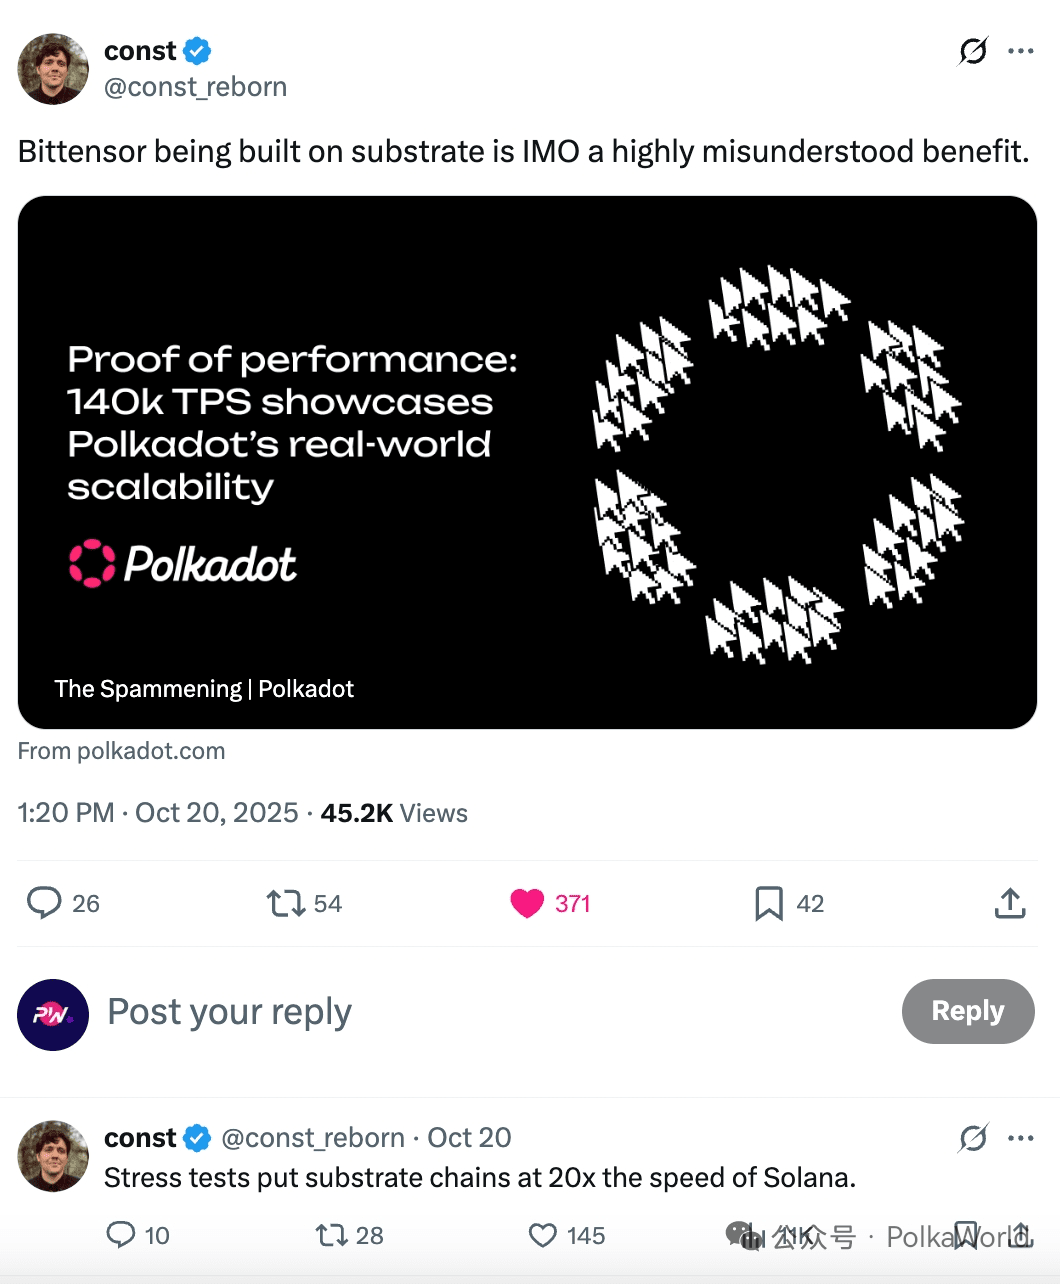The width and height of the screenshot is (1060, 1284).
Task: Click the Grok icon on main post
Action: pos(973,51)
